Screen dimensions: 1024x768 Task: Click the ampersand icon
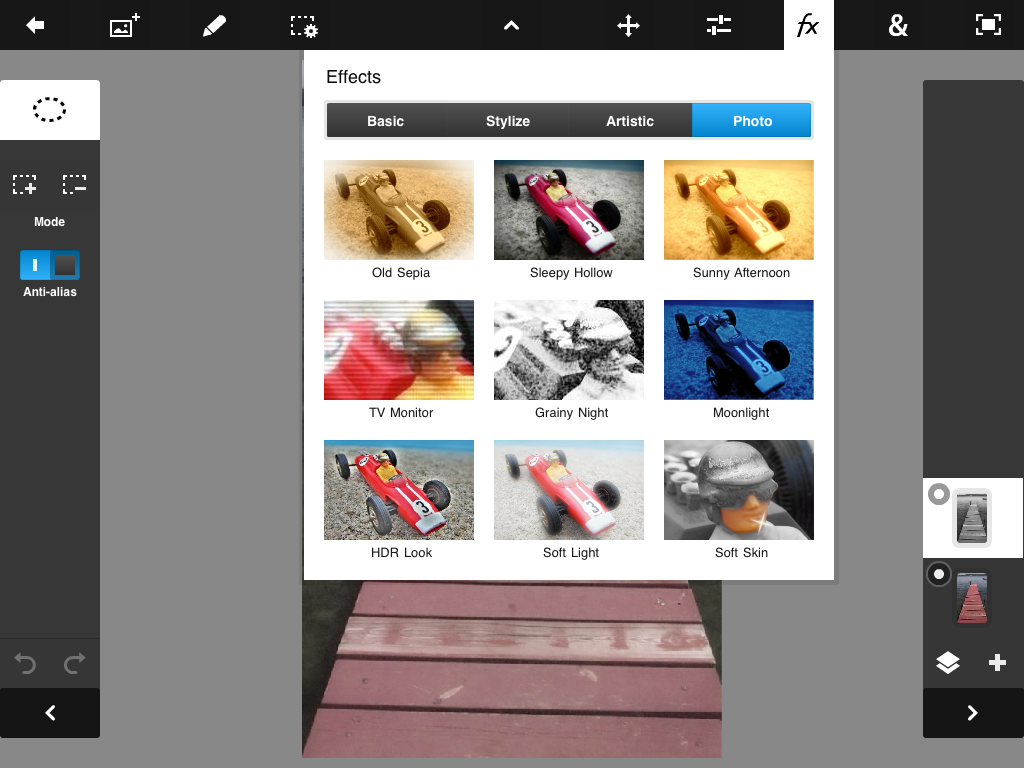898,26
